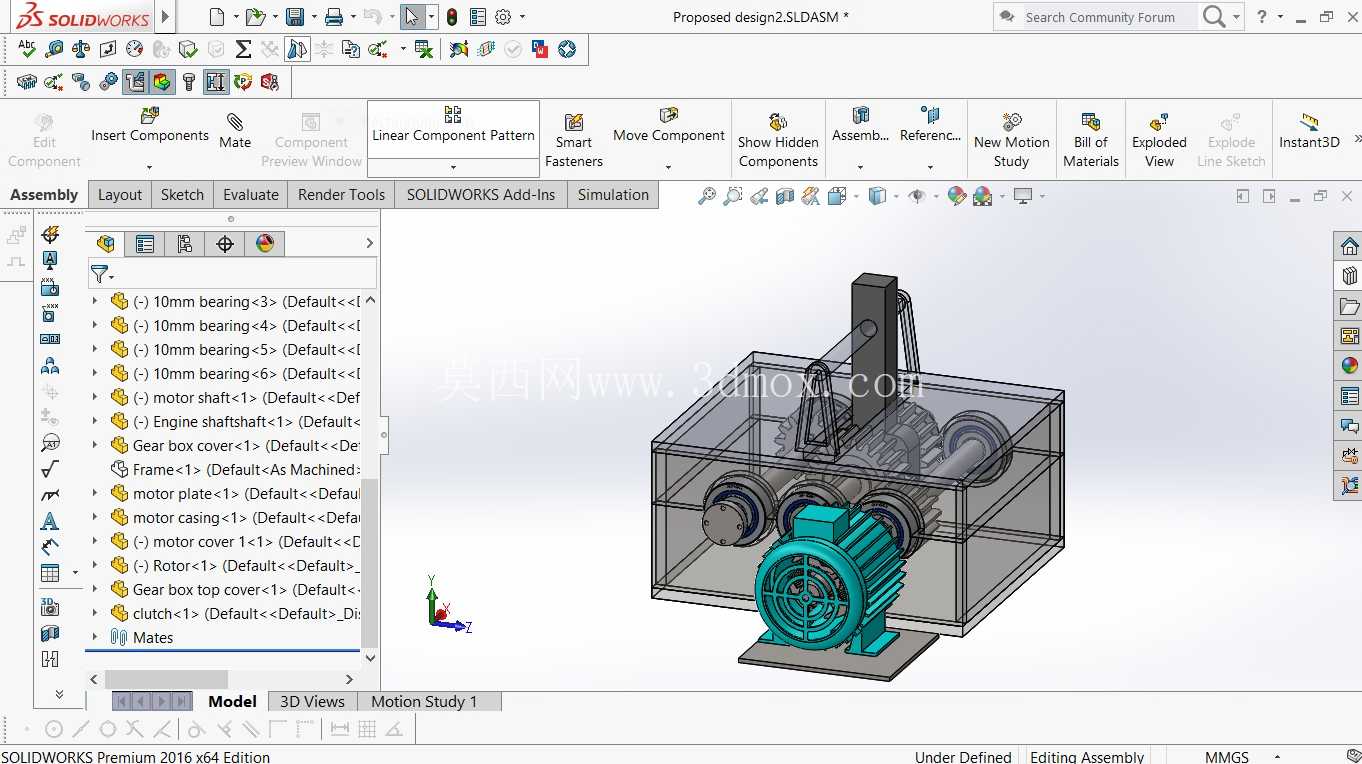Click the Assembly Features button
The width and height of the screenshot is (1362, 764).
(860, 125)
